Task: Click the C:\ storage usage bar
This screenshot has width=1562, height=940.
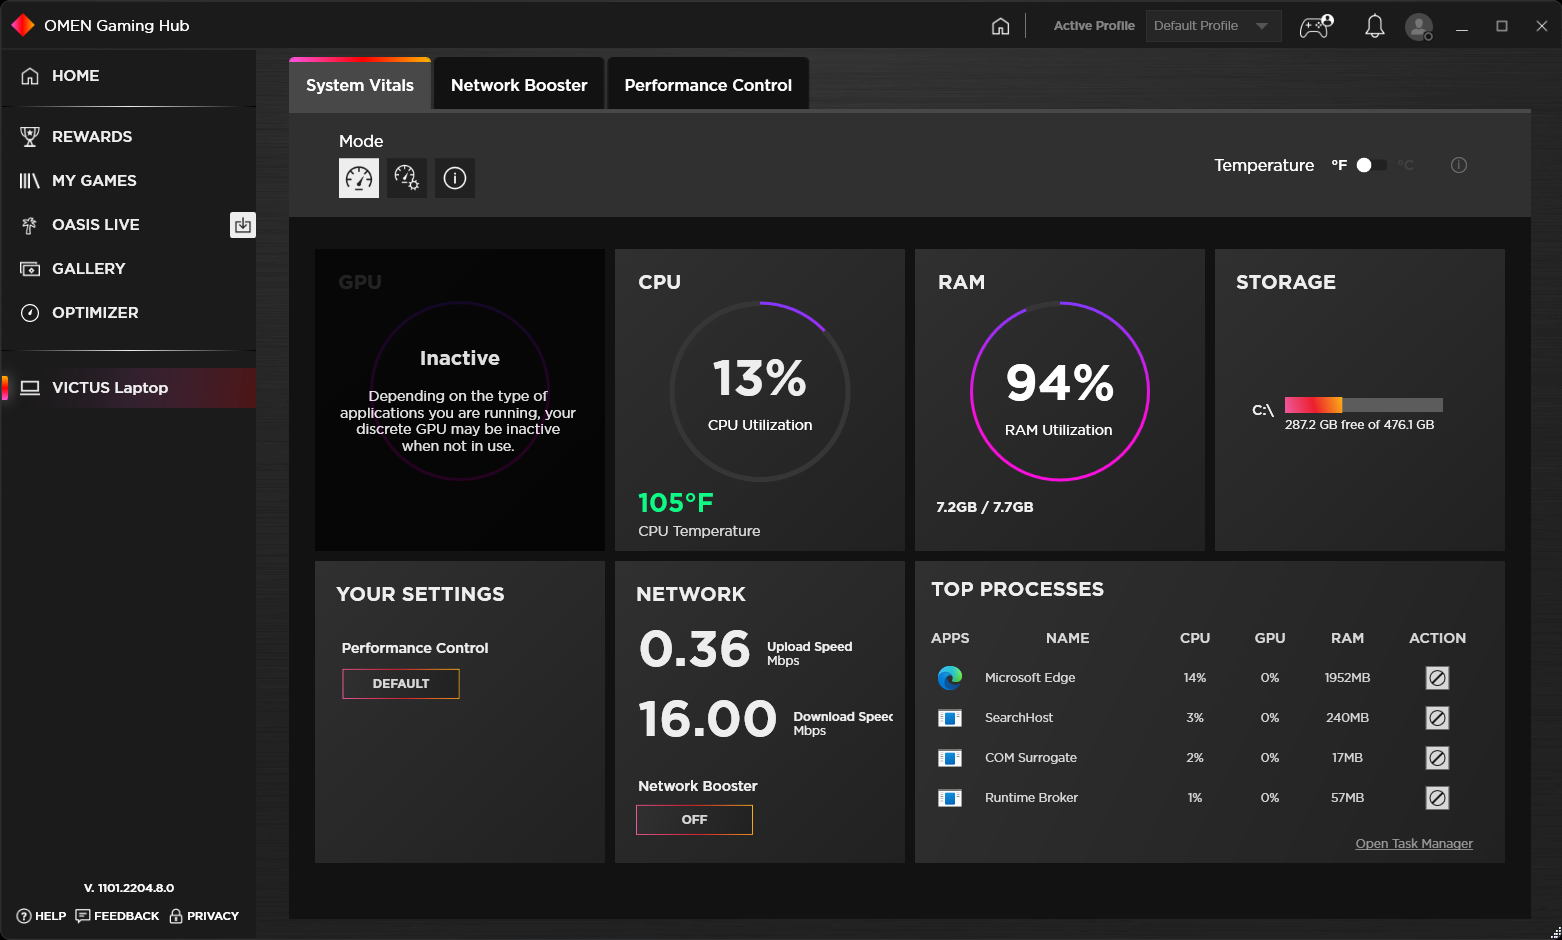Action: pos(1364,405)
